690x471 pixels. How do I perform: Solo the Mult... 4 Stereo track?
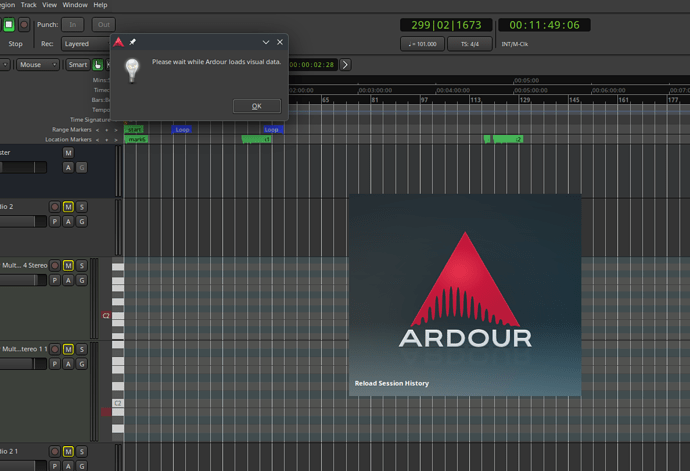(x=82, y=265)
